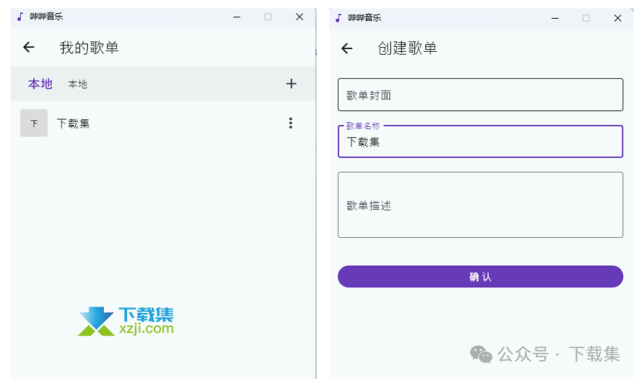This screenshot has height=379, width=640.
Task: Click the music note icon in 我的歌单 title bar
Action: point(20,17)
